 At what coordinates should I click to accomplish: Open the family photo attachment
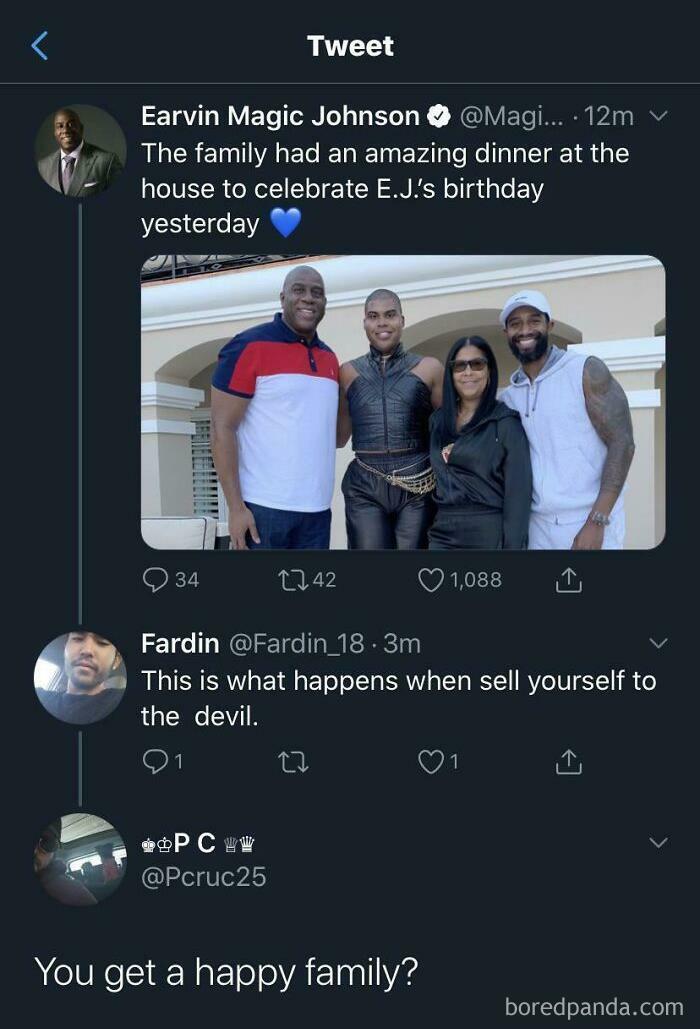point(402,402)
